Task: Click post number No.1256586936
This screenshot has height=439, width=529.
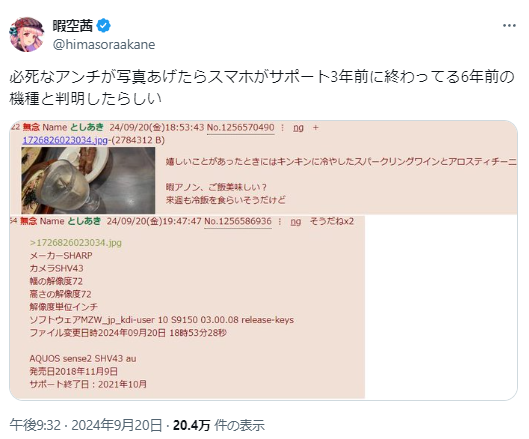Action: [x=238, y=221]
